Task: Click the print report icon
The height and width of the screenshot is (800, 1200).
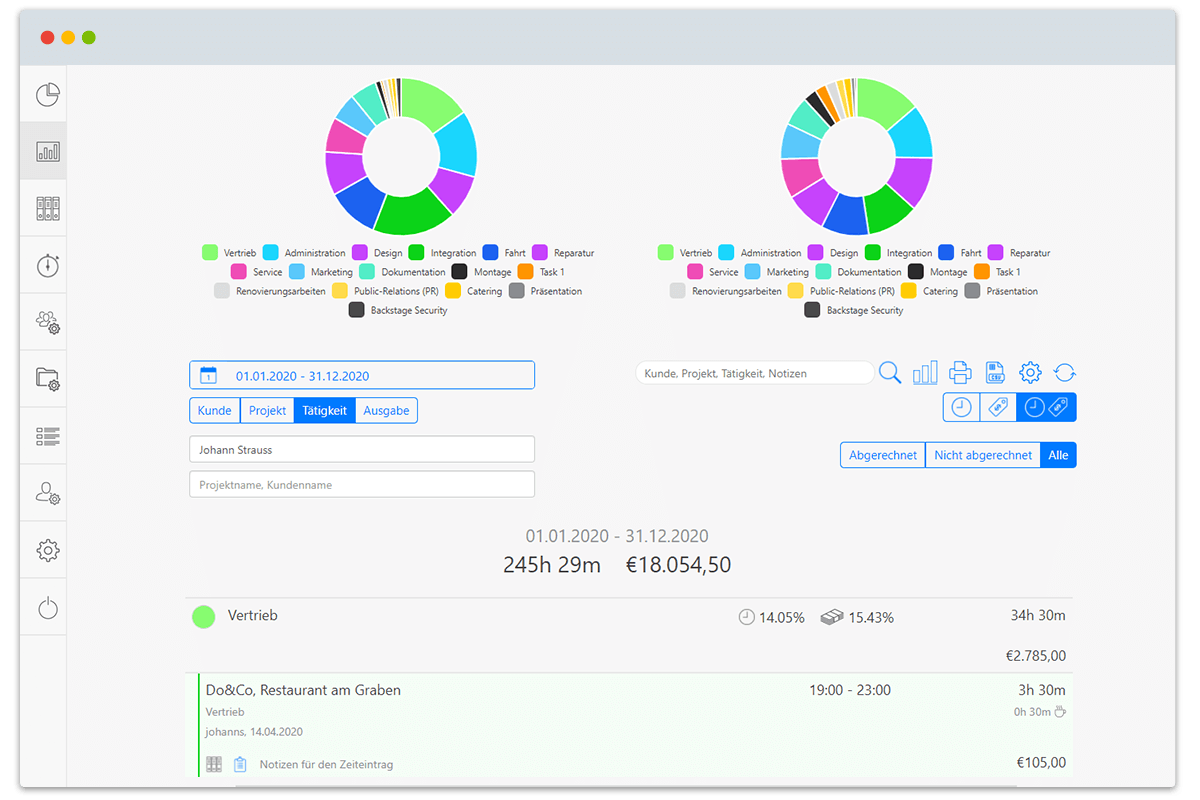Action: pyautogui.click(x=960, y=373)
